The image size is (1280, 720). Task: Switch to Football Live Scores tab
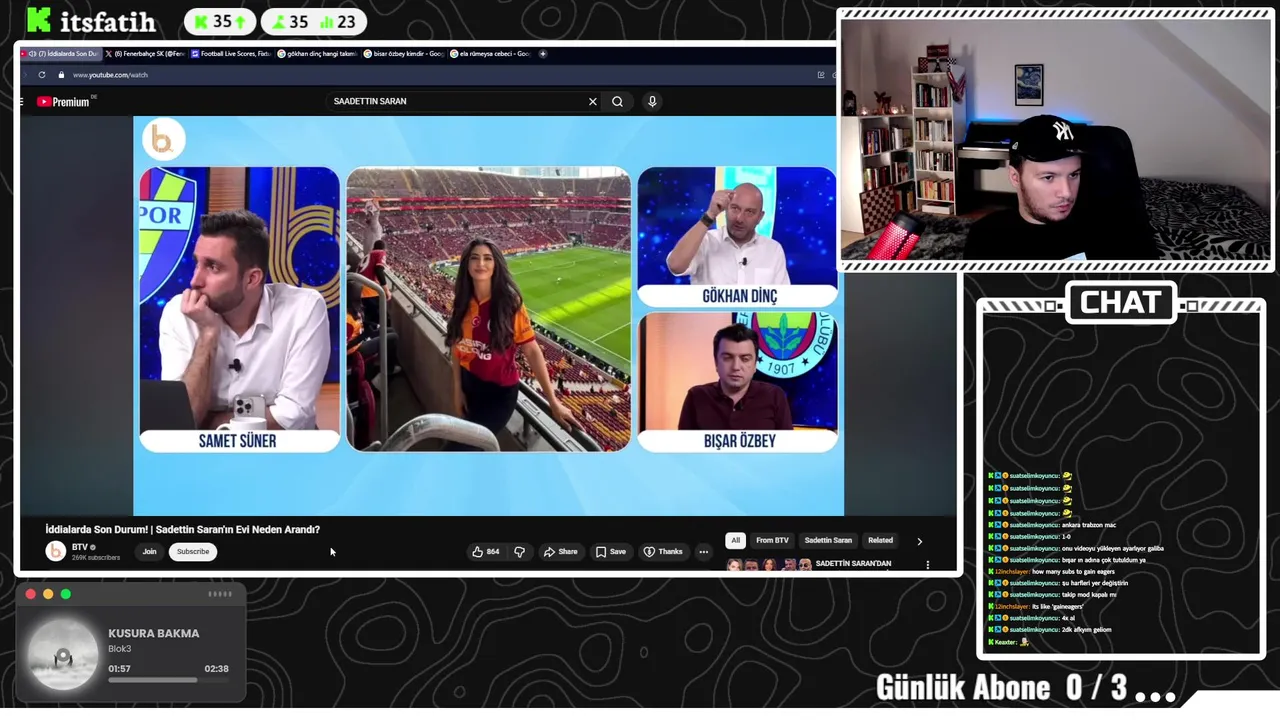(x=231, y=54)
